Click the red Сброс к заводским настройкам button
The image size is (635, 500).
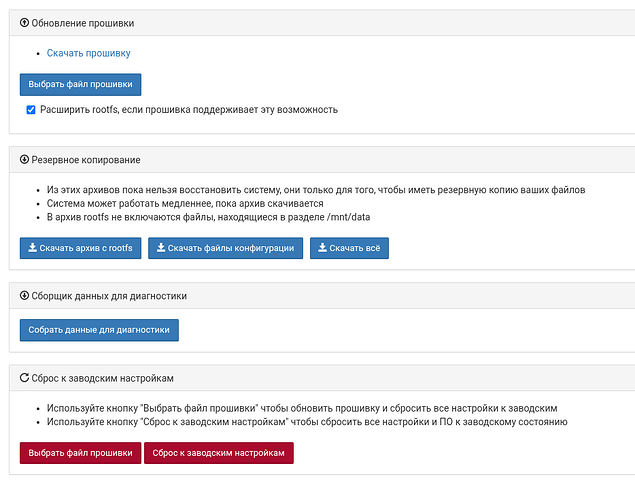(x=219, y=453)
